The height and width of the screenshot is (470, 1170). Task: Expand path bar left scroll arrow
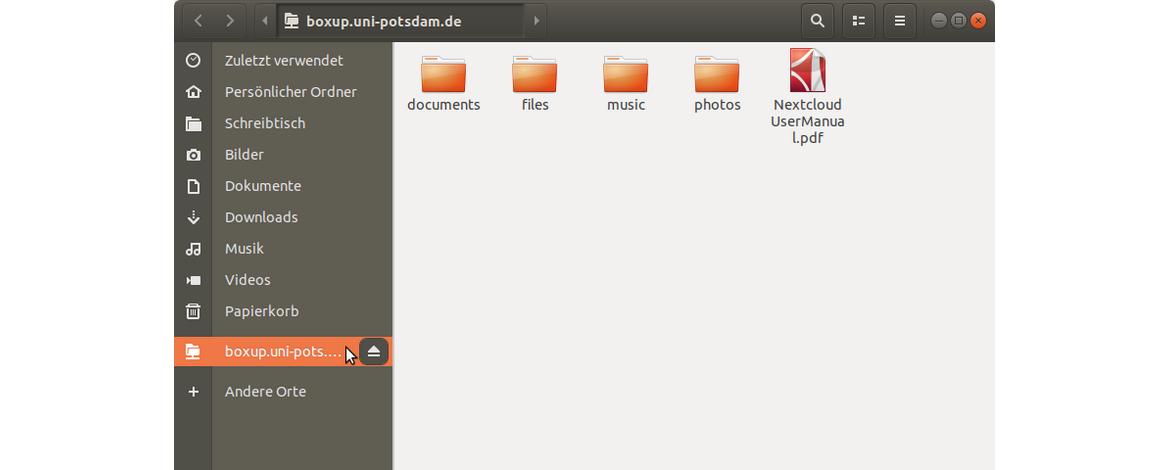pos(265,20)
